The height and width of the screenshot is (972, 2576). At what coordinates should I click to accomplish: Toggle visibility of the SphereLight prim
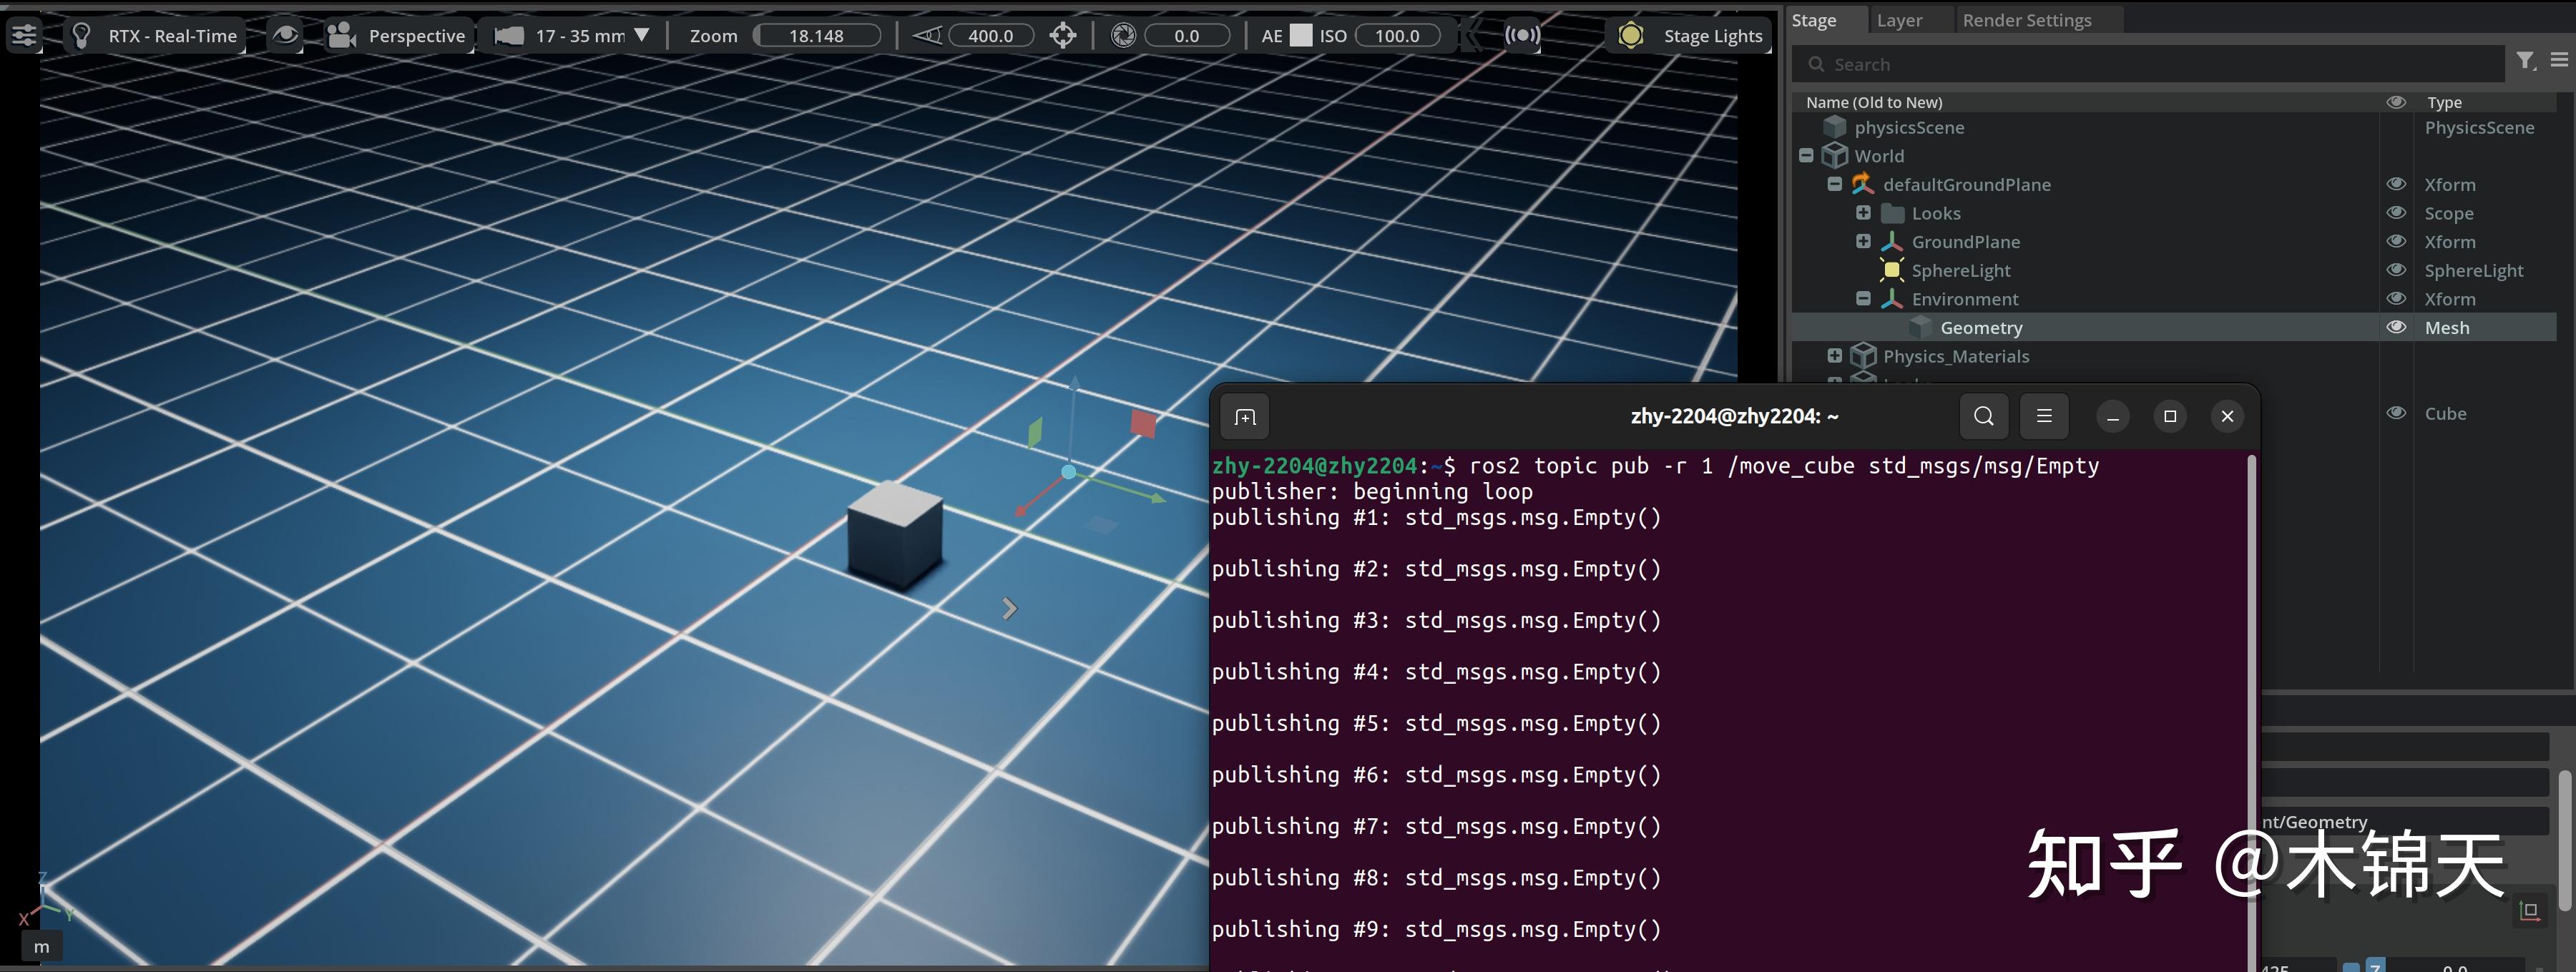[x=2397, y=270]
